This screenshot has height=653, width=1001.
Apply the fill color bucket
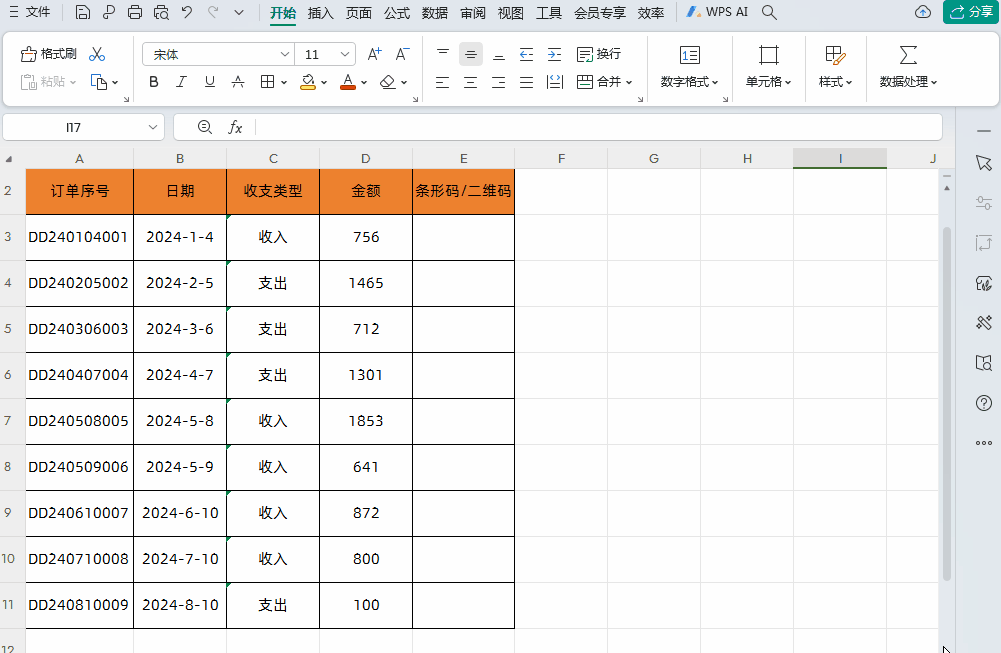[308, 82]
